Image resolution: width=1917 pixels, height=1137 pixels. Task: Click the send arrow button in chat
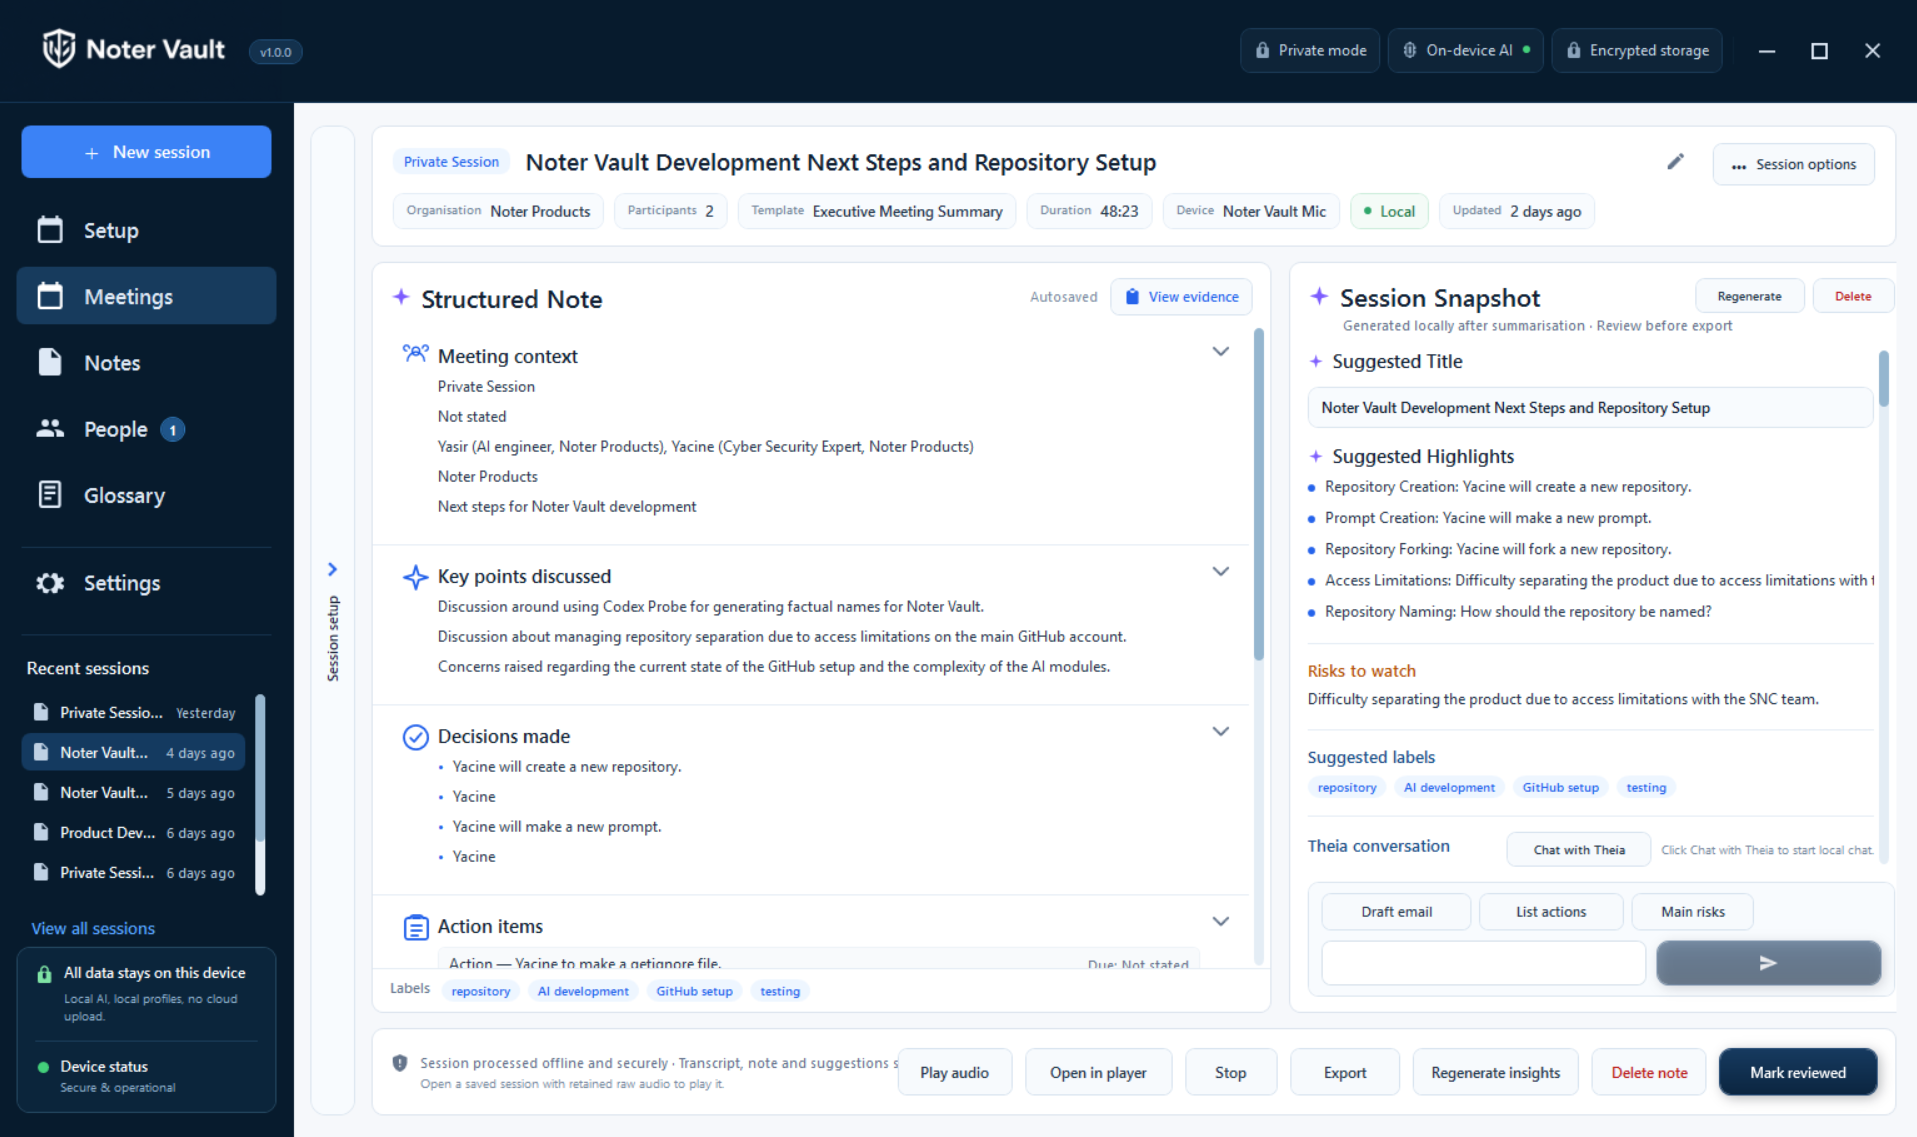click(x=1768, y=963)
